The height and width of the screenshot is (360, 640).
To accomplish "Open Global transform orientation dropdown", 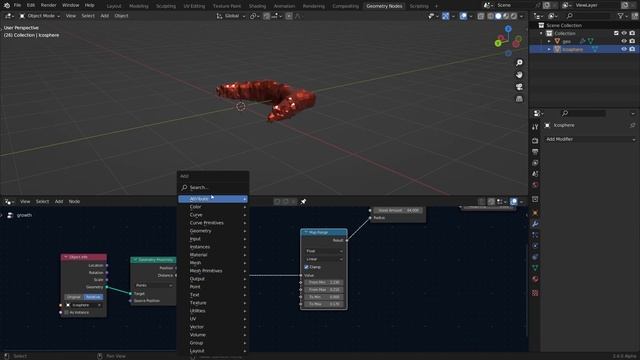I will tap(230, 16).
